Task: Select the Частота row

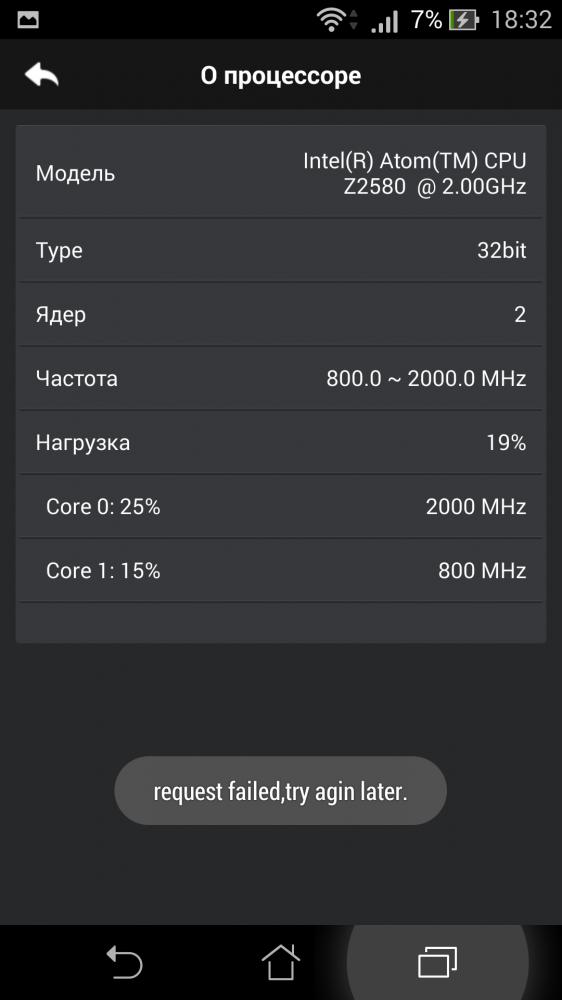Action: click(x=281, y=378)
